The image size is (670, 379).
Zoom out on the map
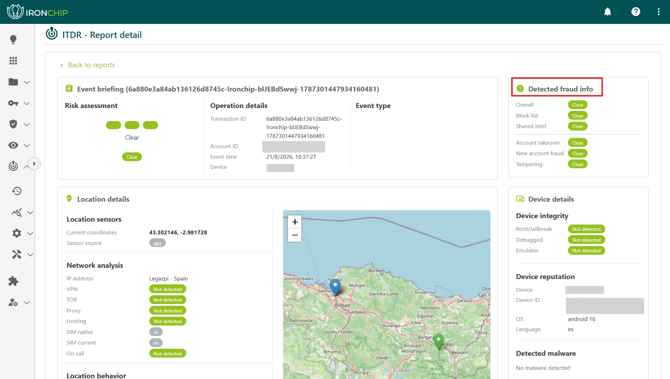pos(294,235)
